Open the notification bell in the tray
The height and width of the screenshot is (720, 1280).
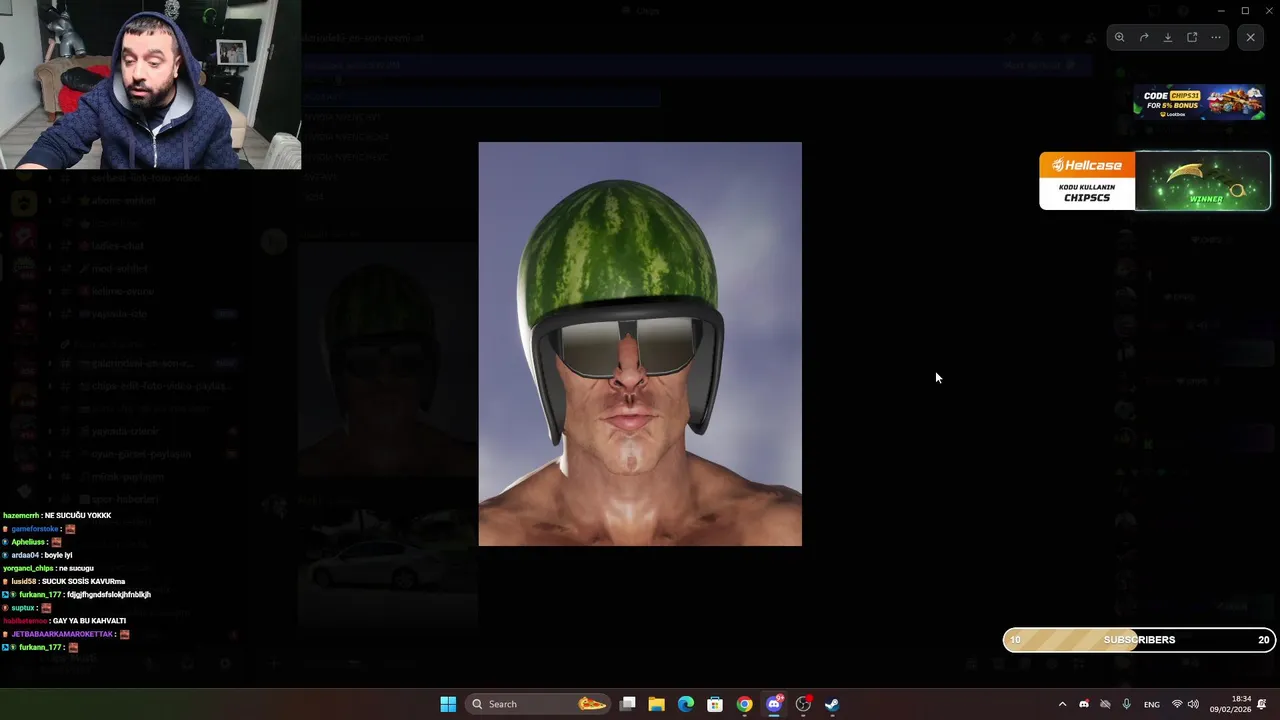[x=1262, y=704]
